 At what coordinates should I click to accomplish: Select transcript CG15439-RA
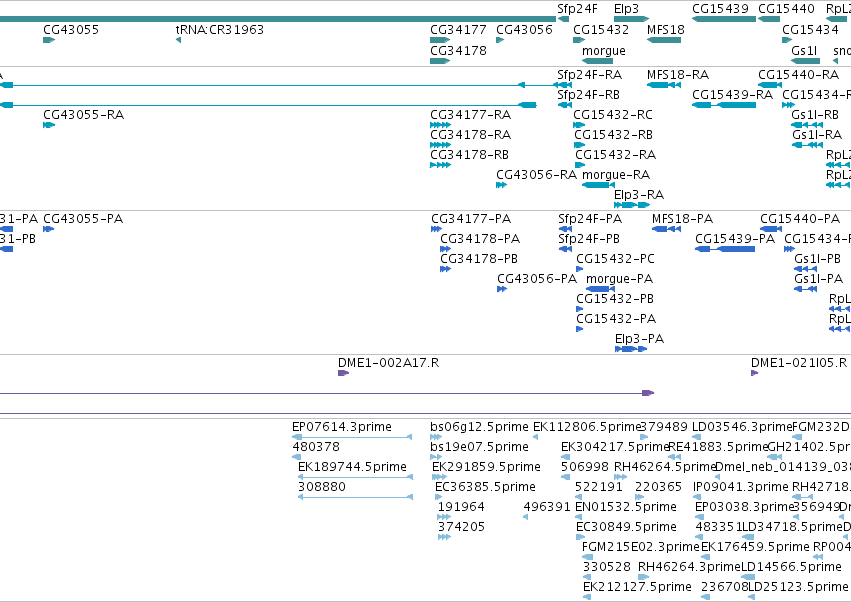coord(733,95)
